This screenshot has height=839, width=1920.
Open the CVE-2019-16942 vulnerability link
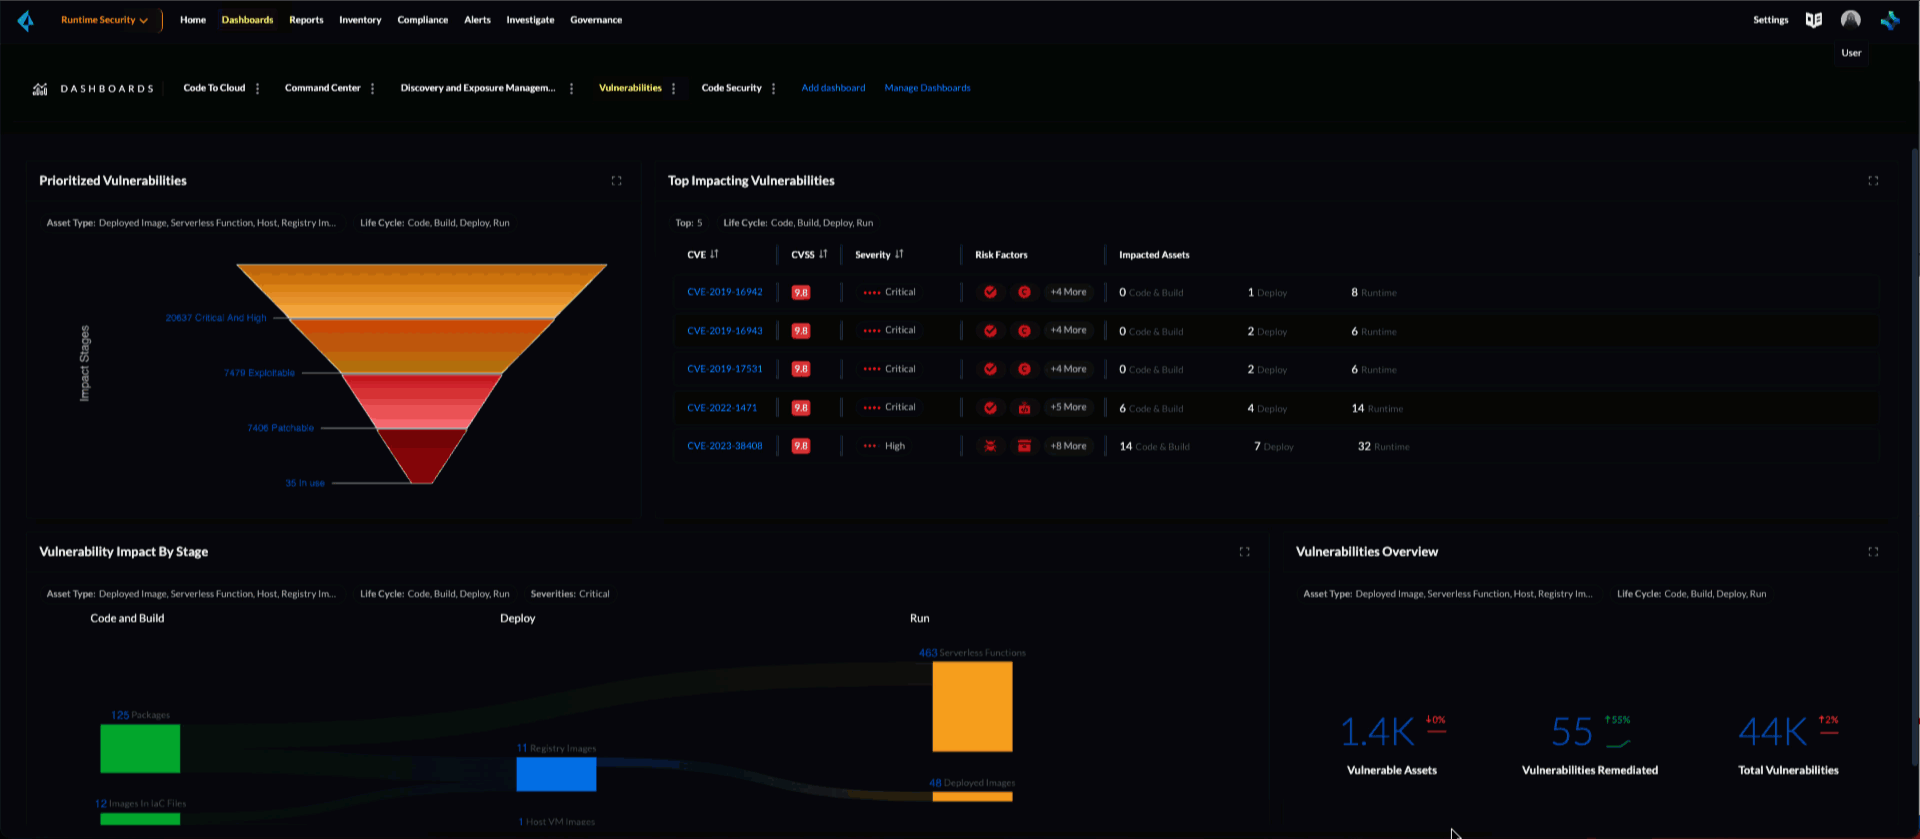click(x=725, y=292)
